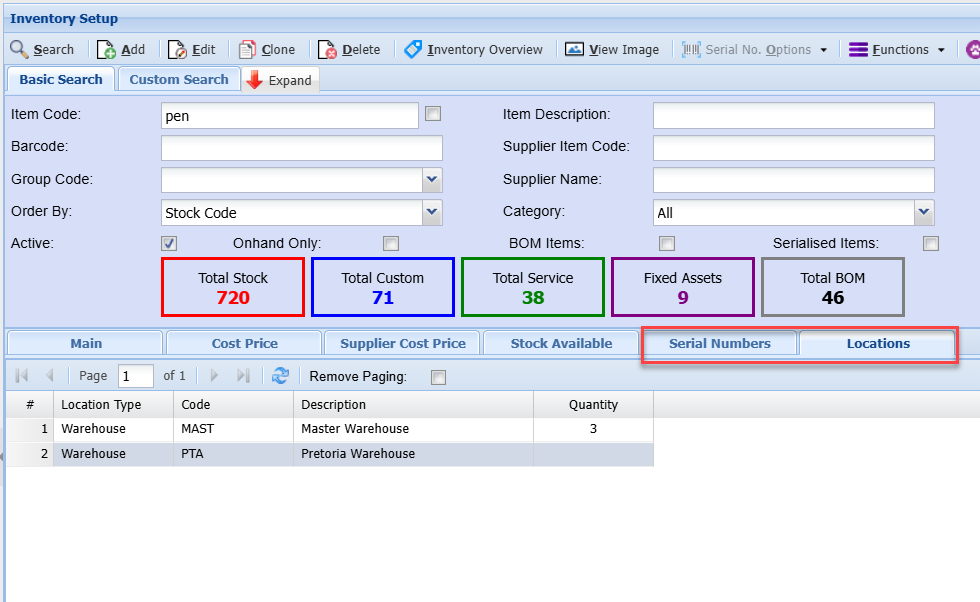
Task: Click the Total Custom 71 box
Action: (x=382, y=287)
